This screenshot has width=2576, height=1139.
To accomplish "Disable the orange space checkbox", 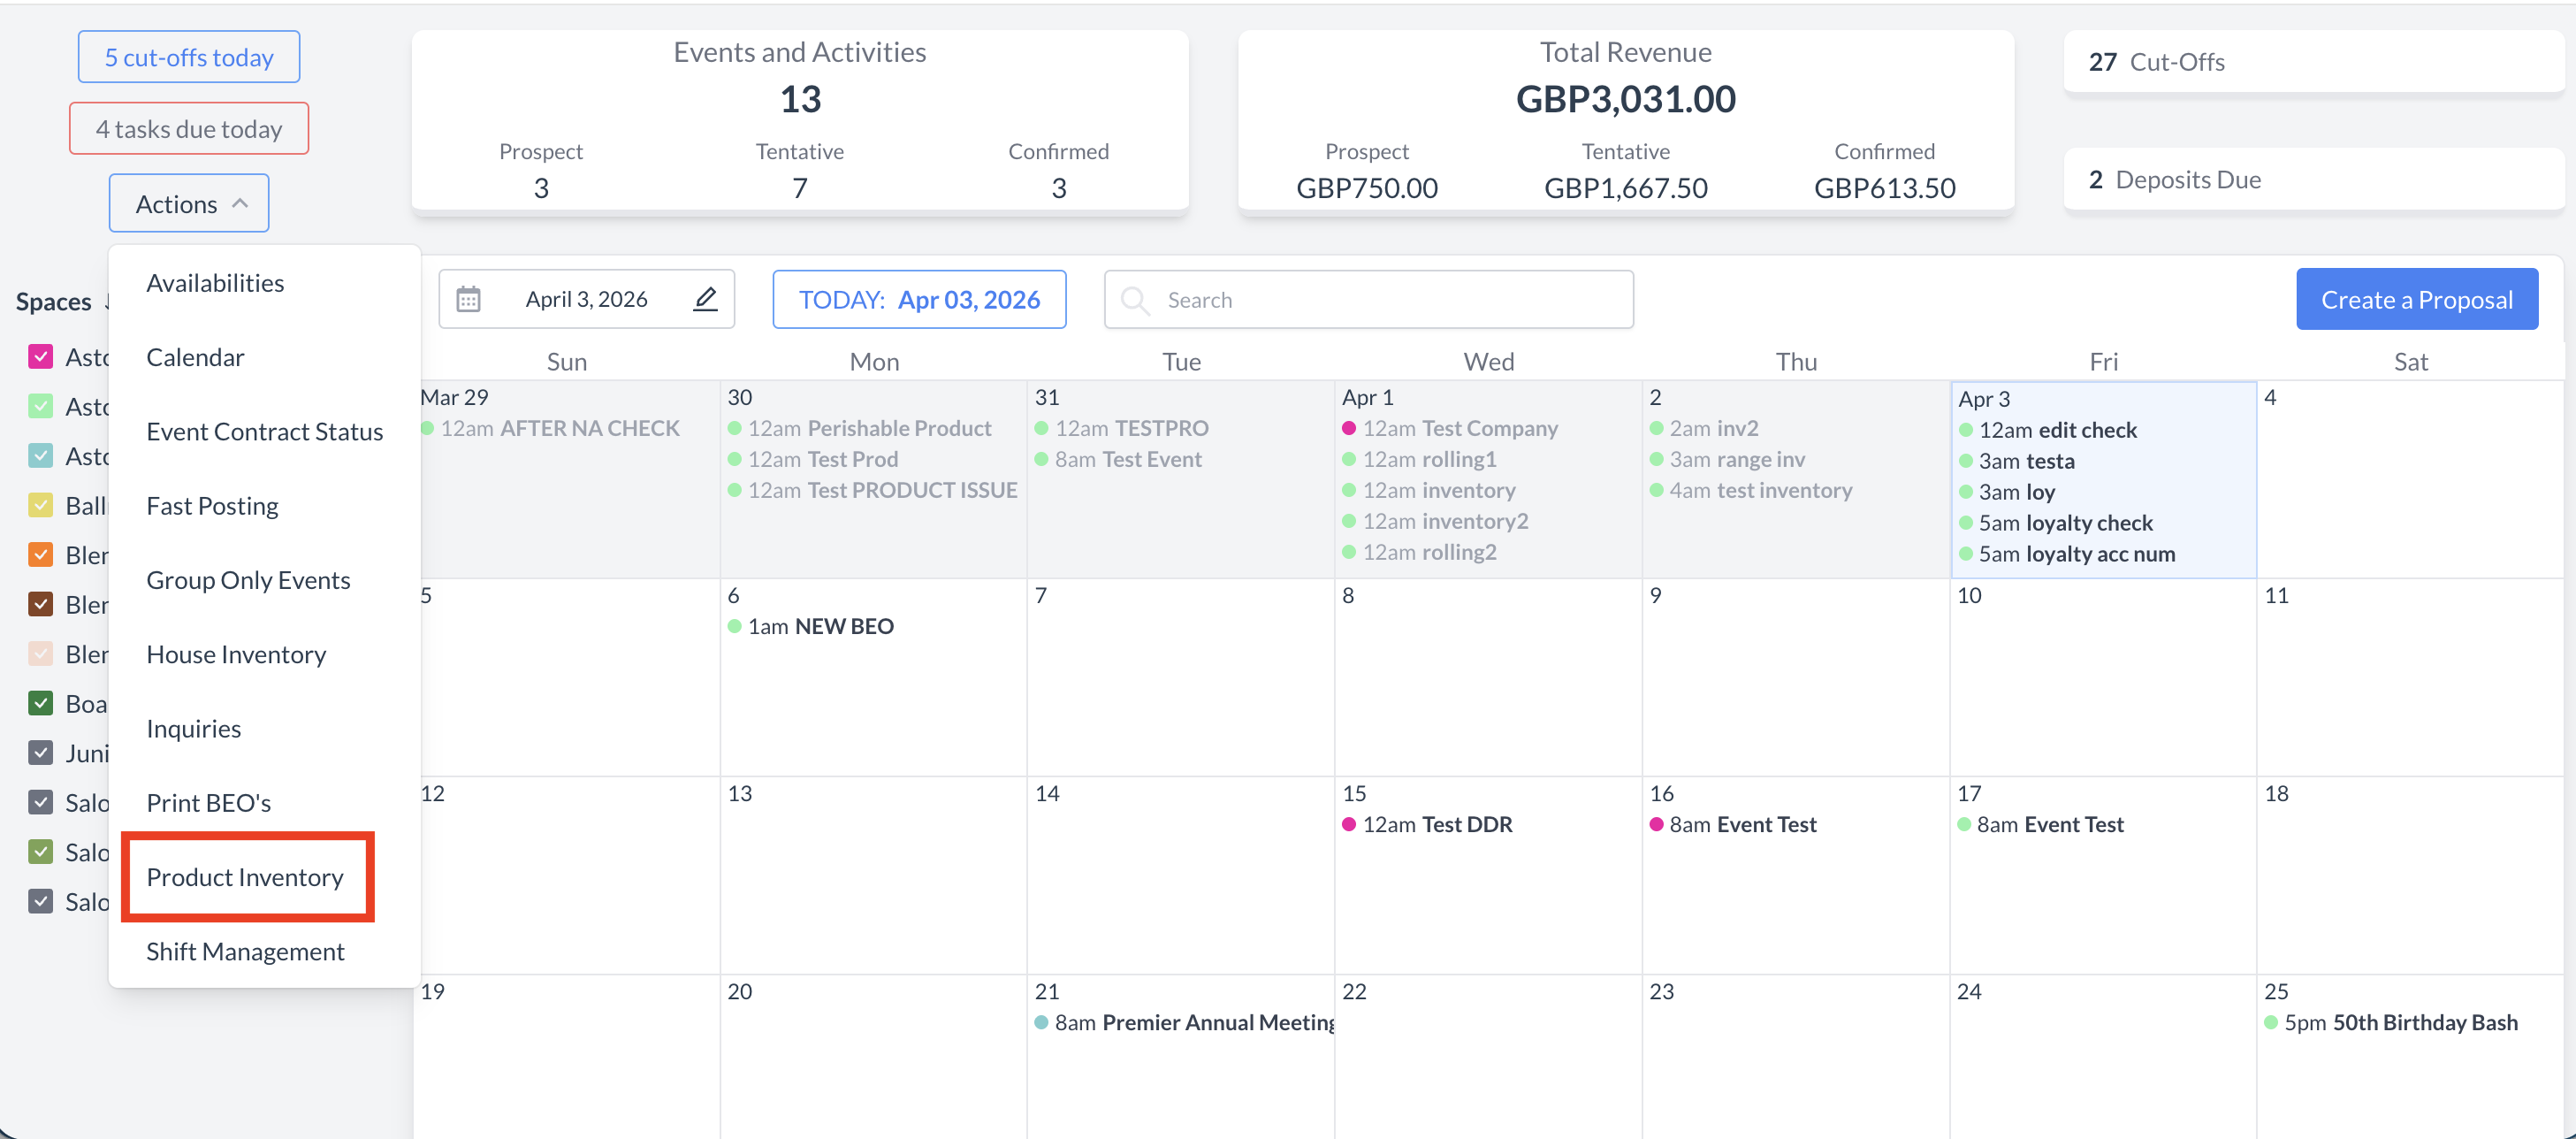I will click(41, 554).
